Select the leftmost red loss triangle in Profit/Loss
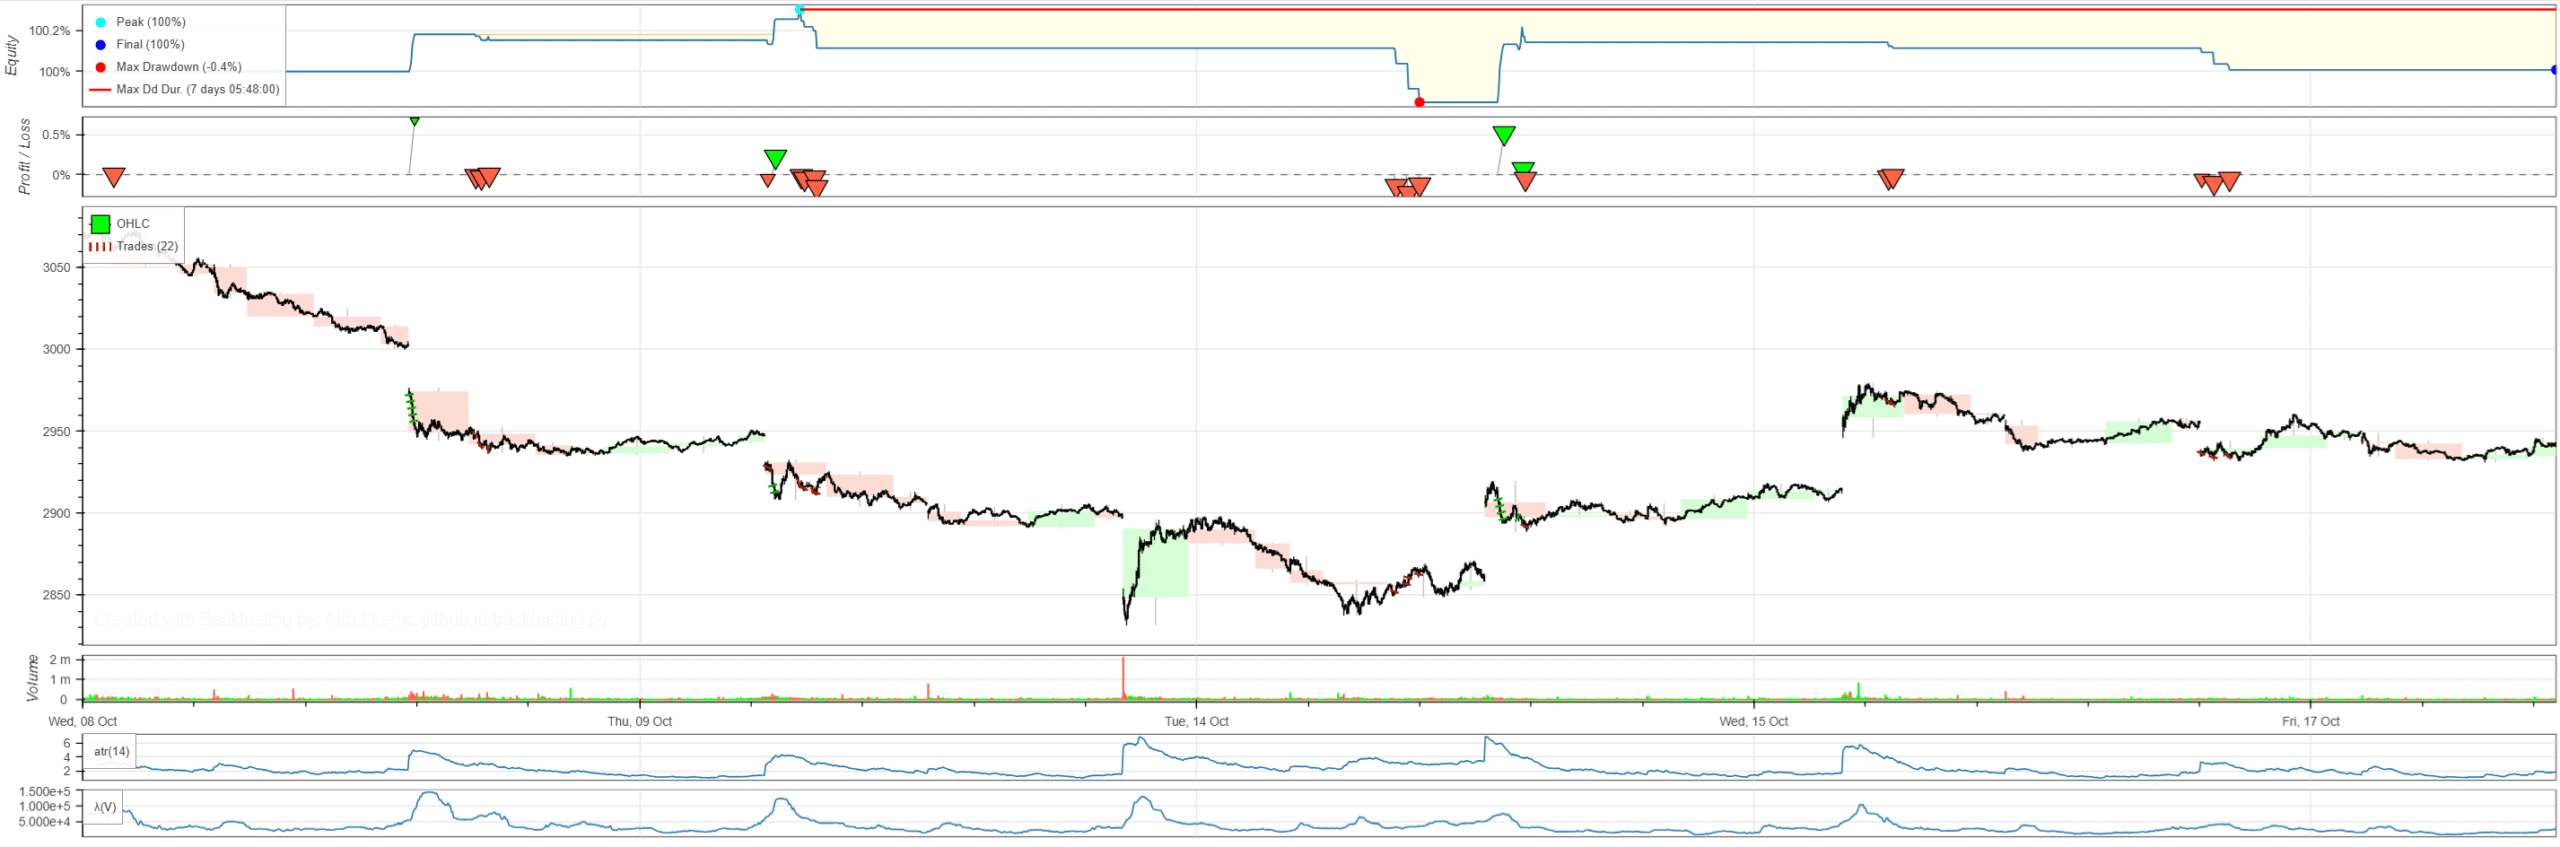Screen dimensions: 2560x847 click(x=114, y=177)
